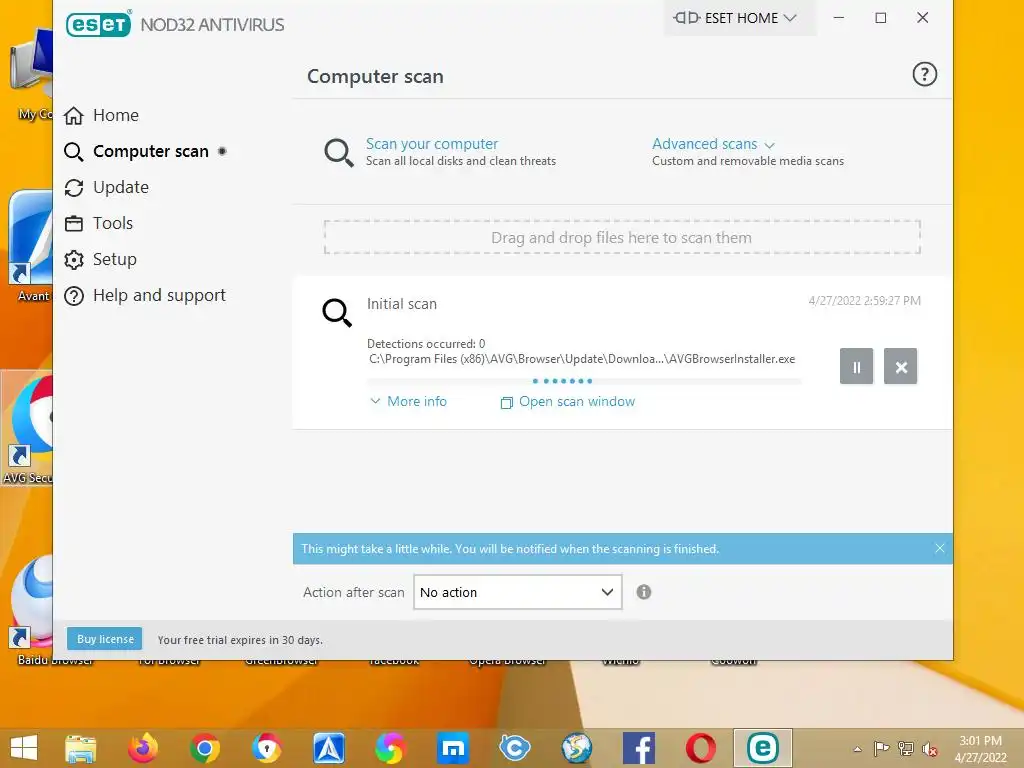Image resolution: width=1024 pixels, height=768 pixels.
Task: Expand More info for the scan
Action: [x=409, y=401]
